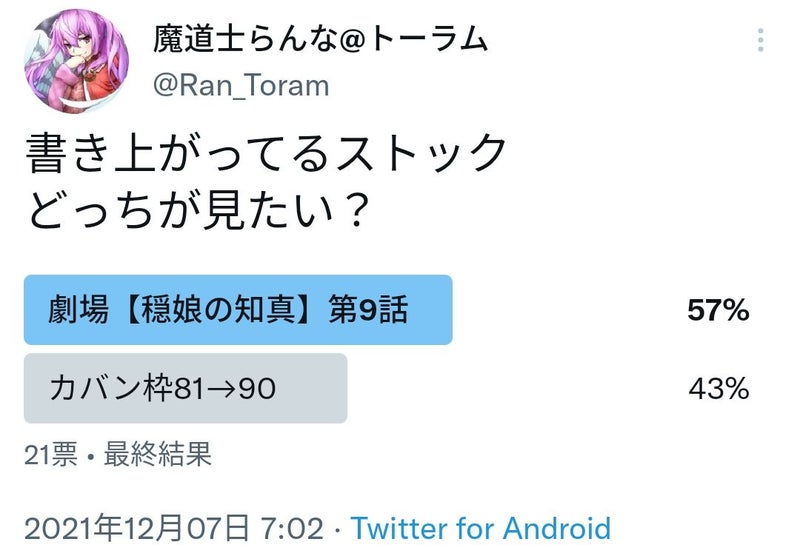Click the 最終結果 final results label

(x=158, y=454)
